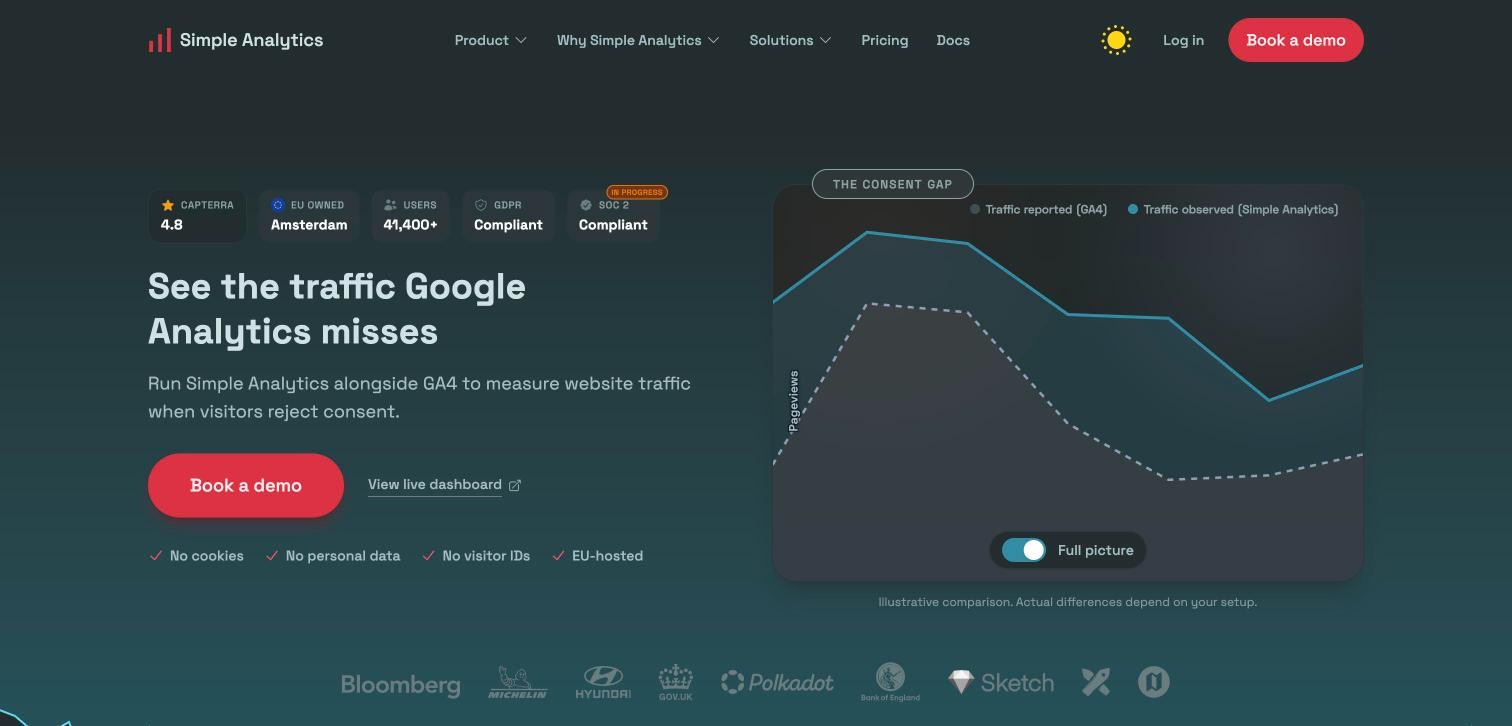Click the Capterra star icon
Image resolution: width=1512 pixels, height=726 pixels.
[168, 205]
